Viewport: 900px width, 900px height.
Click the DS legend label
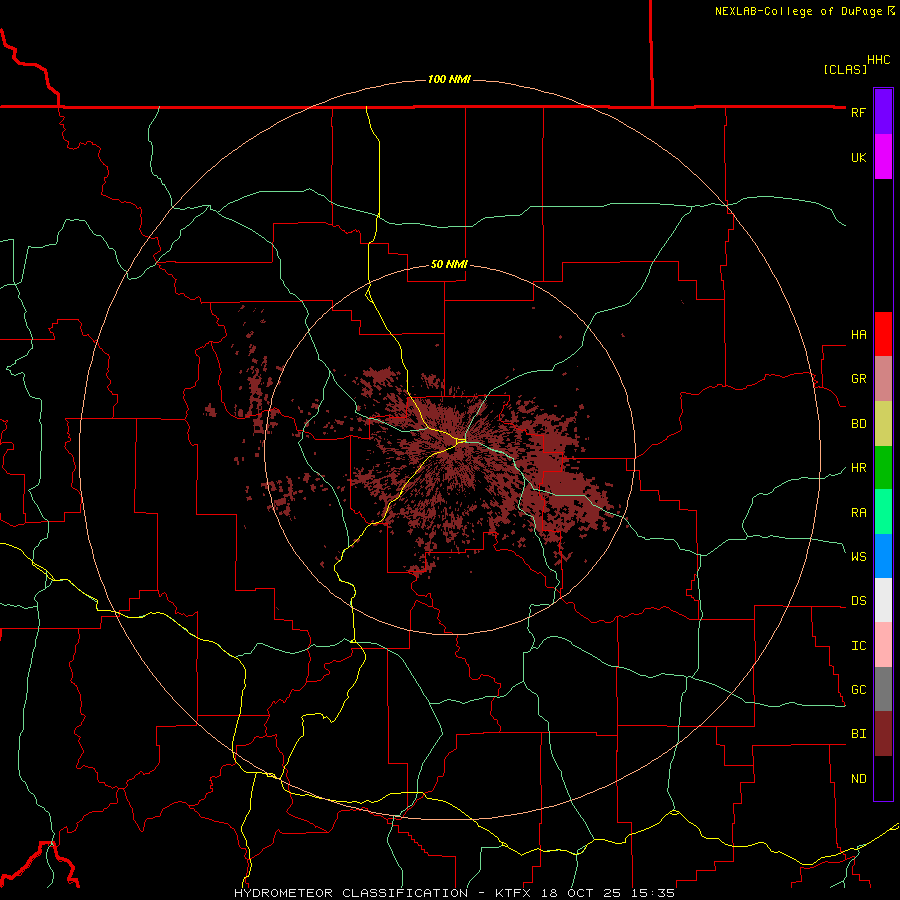pyautogui.click(x=858, y=601)
